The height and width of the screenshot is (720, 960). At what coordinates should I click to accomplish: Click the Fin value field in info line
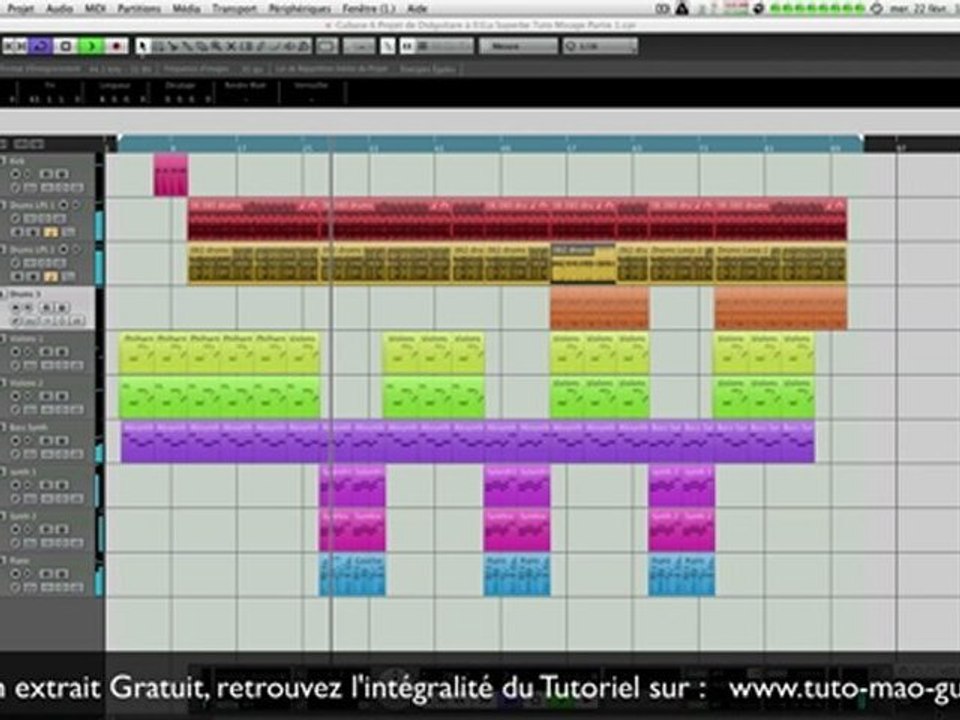click(53, 99)
